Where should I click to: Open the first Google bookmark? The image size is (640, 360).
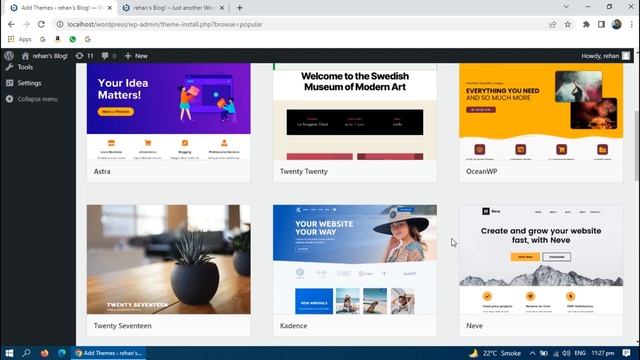[42, 39]
